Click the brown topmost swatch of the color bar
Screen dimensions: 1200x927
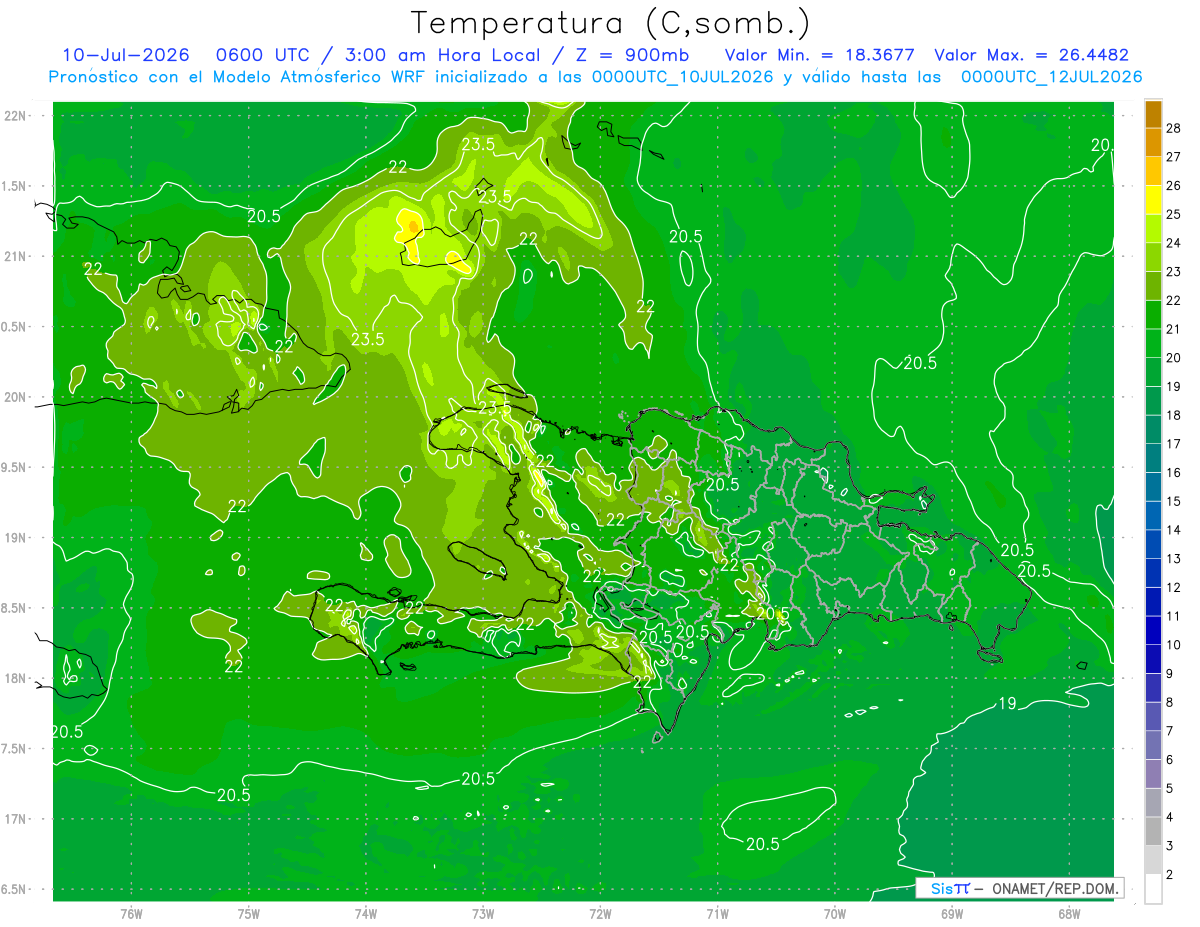[1153, 114]
